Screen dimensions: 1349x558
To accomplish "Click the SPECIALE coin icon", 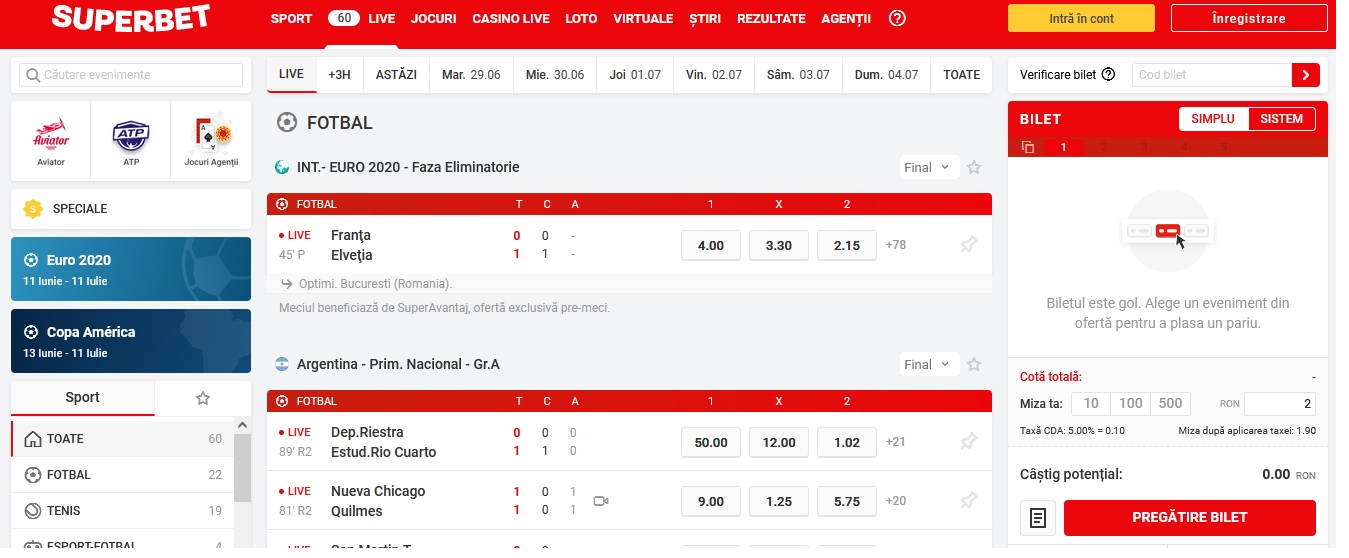I will (33, 209).
